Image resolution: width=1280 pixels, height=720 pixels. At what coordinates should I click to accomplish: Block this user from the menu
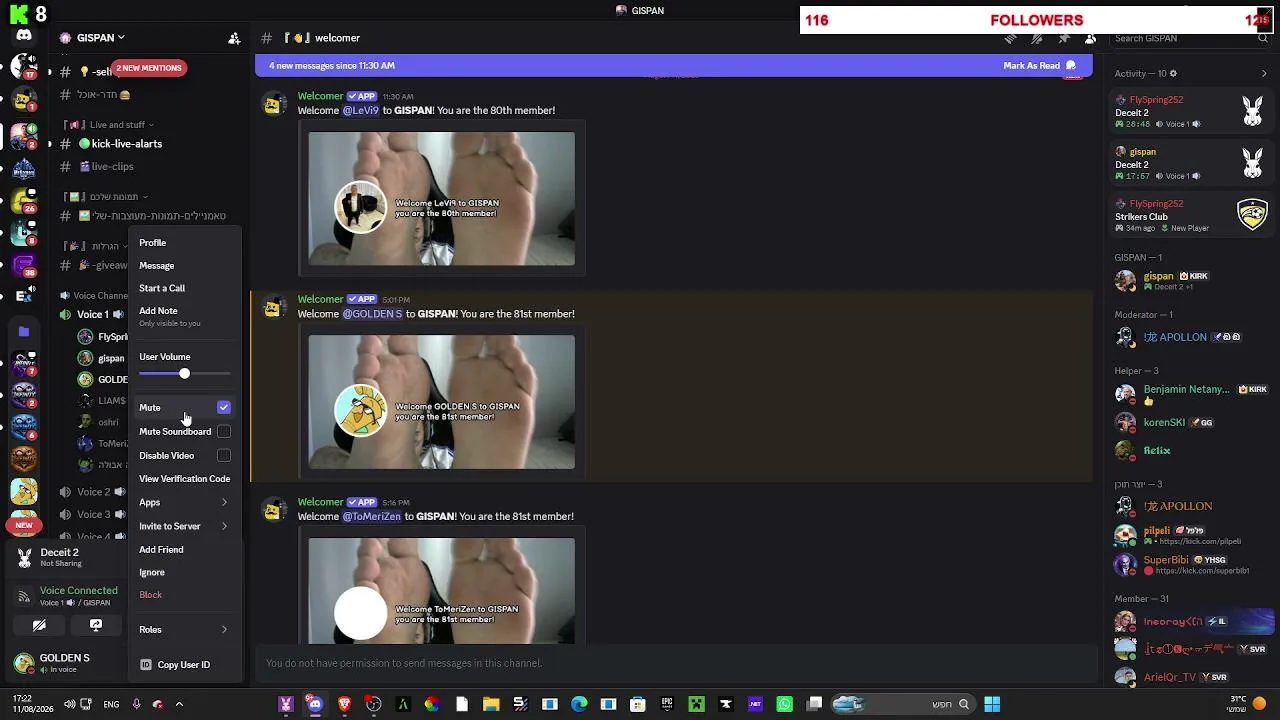(185, 595)
